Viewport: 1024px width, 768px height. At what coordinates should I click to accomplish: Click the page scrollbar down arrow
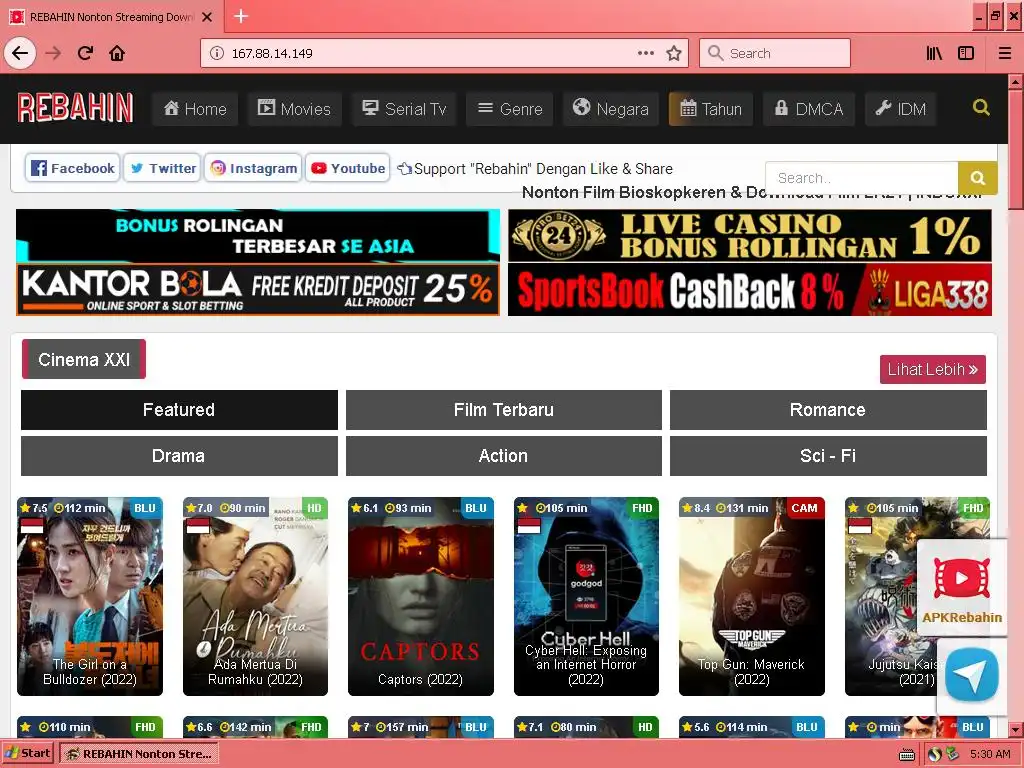[1016, 729]
